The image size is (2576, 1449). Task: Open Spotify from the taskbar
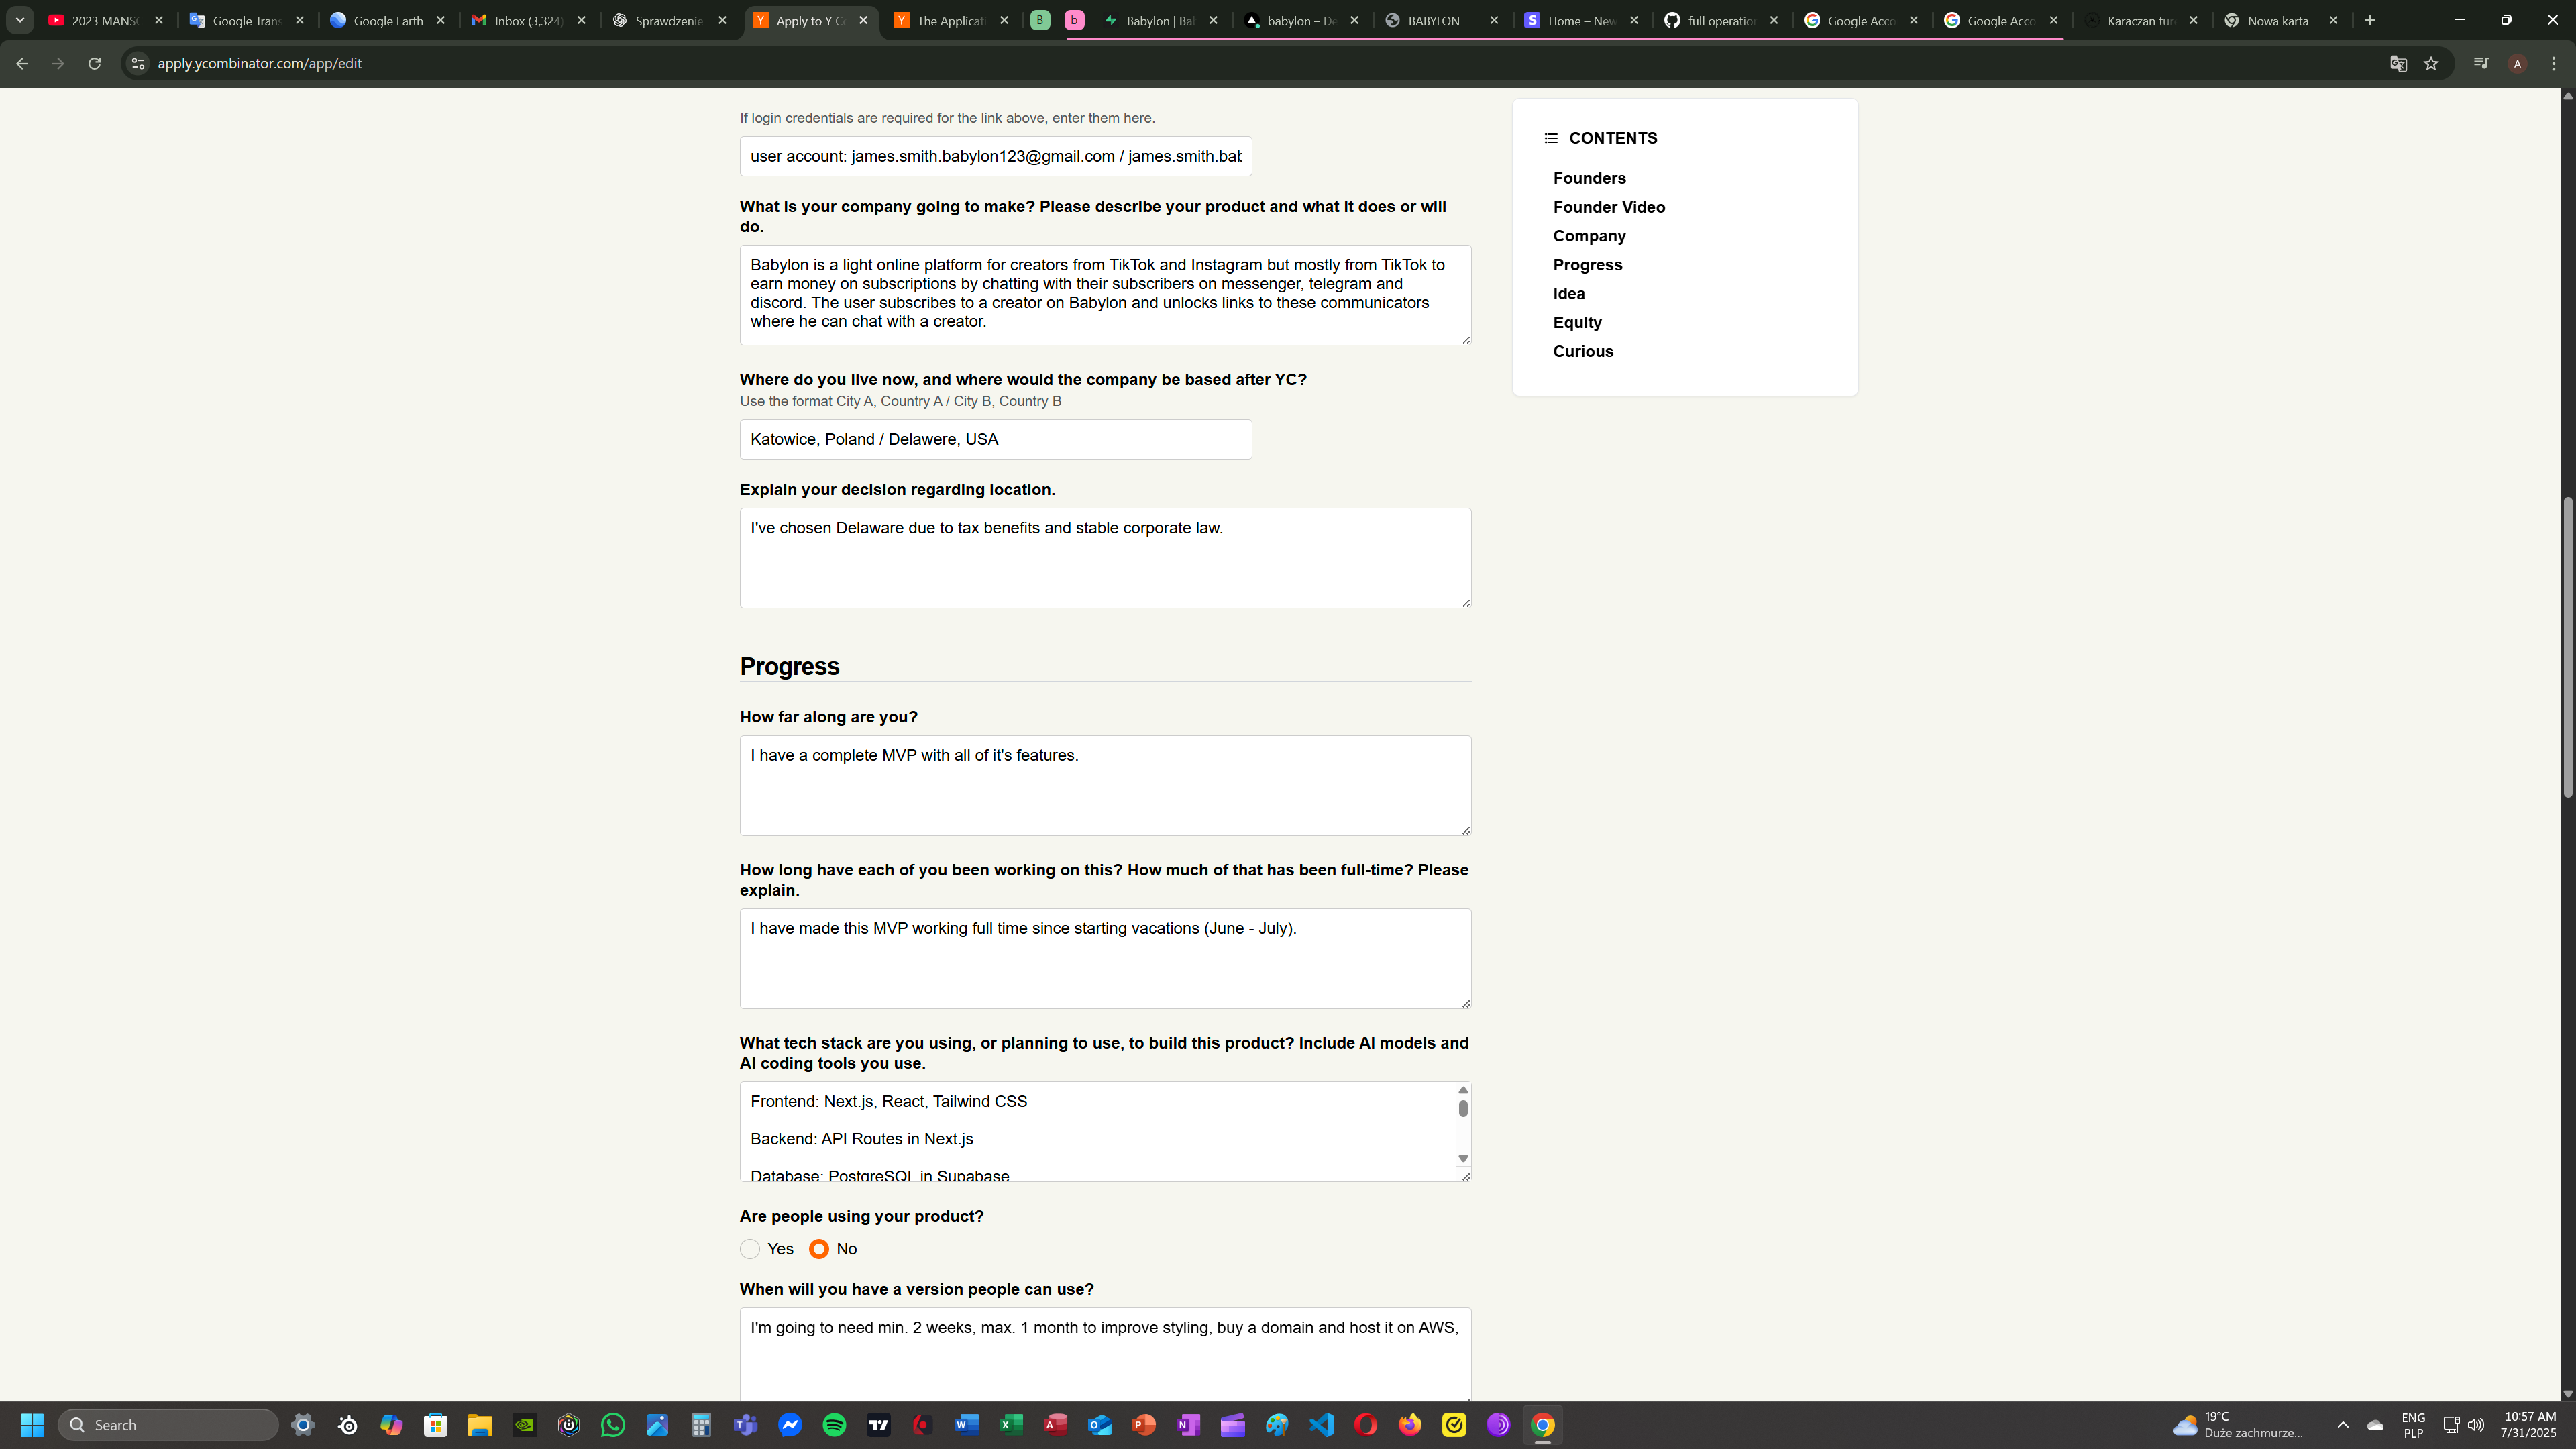[x=834, y=1425]
